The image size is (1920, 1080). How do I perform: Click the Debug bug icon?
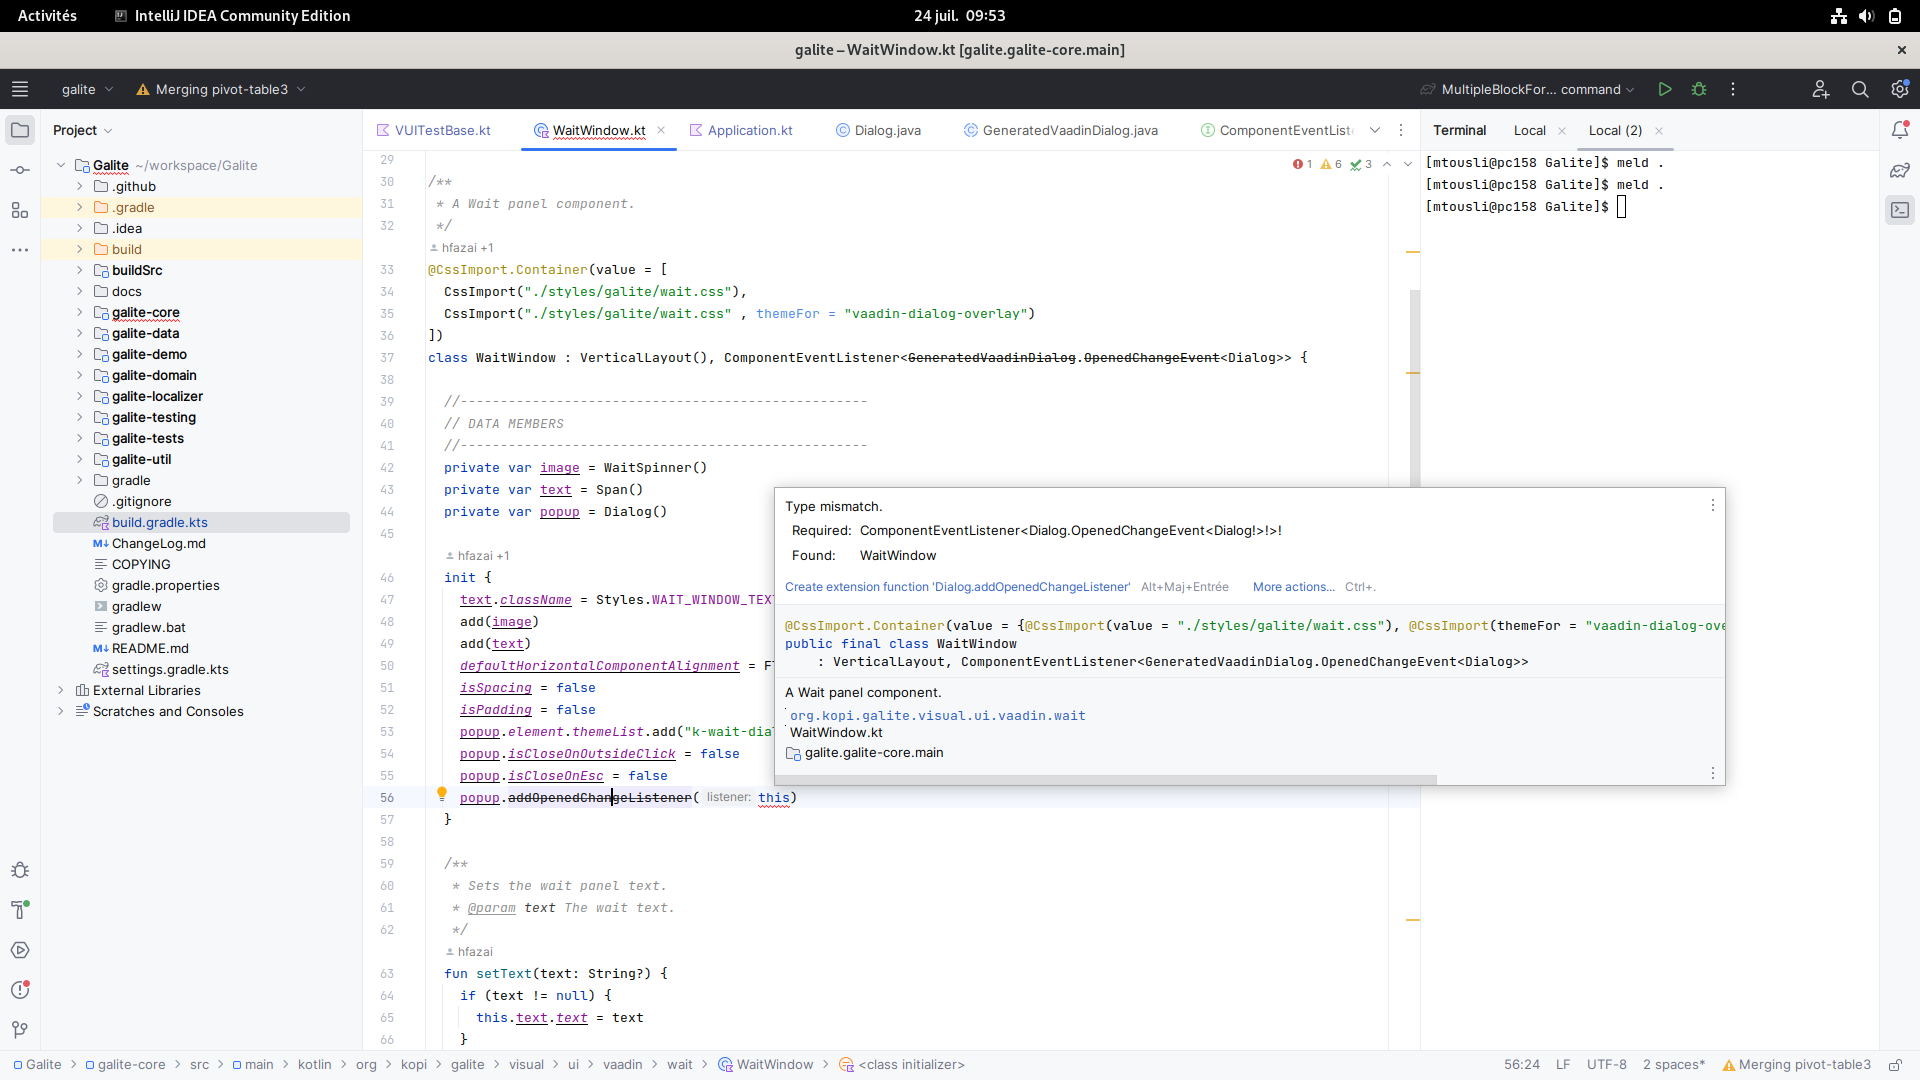pos(1699,89)
